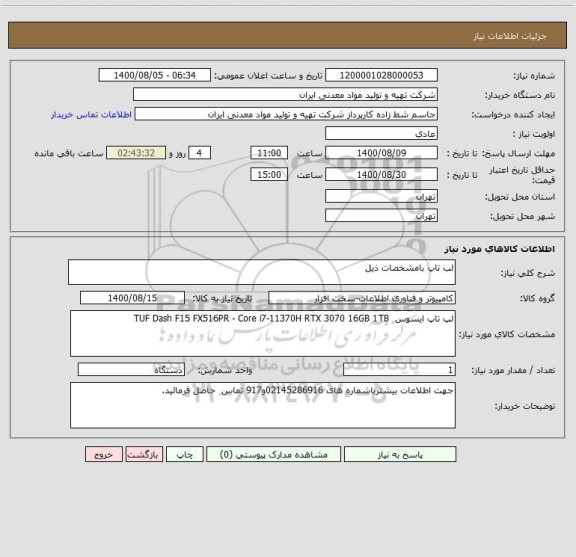The image size is (576, 557).
Task: Click the unit of measure field دستگاه
Action: (x=131, y=370)
